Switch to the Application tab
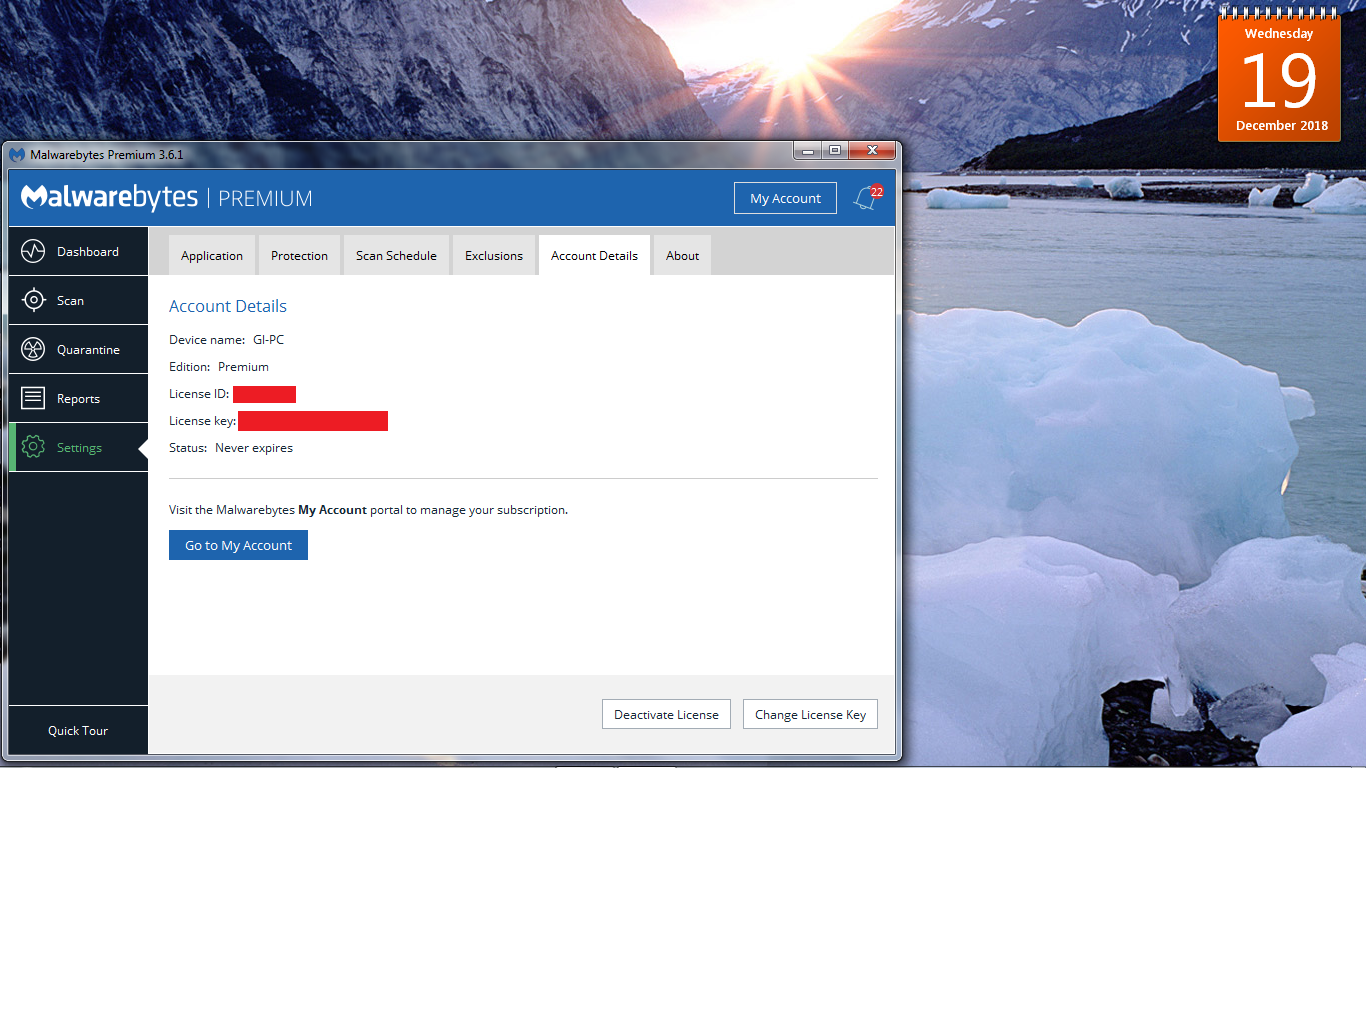This screenshot has width=1366, height=1022. tap(212, 255)
